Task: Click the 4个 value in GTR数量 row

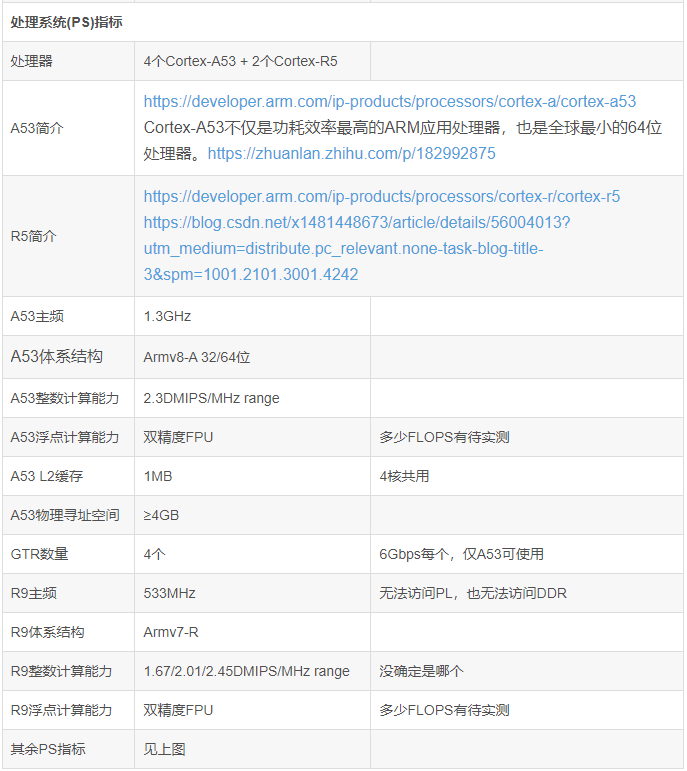Action: (x=154, y=554)
